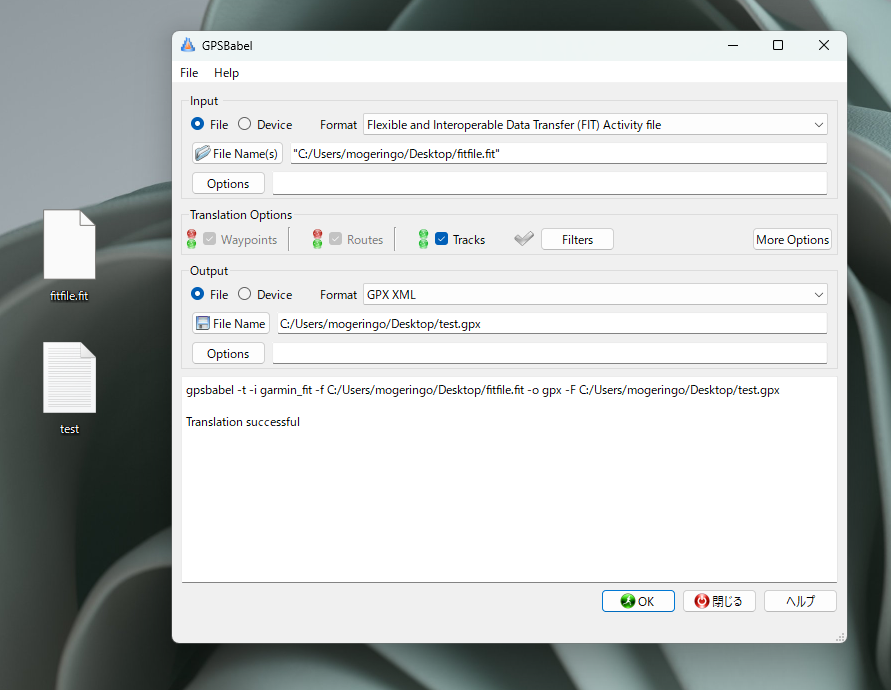Toggle the Routes checkbox
The width and height of the screenshot is (891, 690).
[x=336, y=239]
